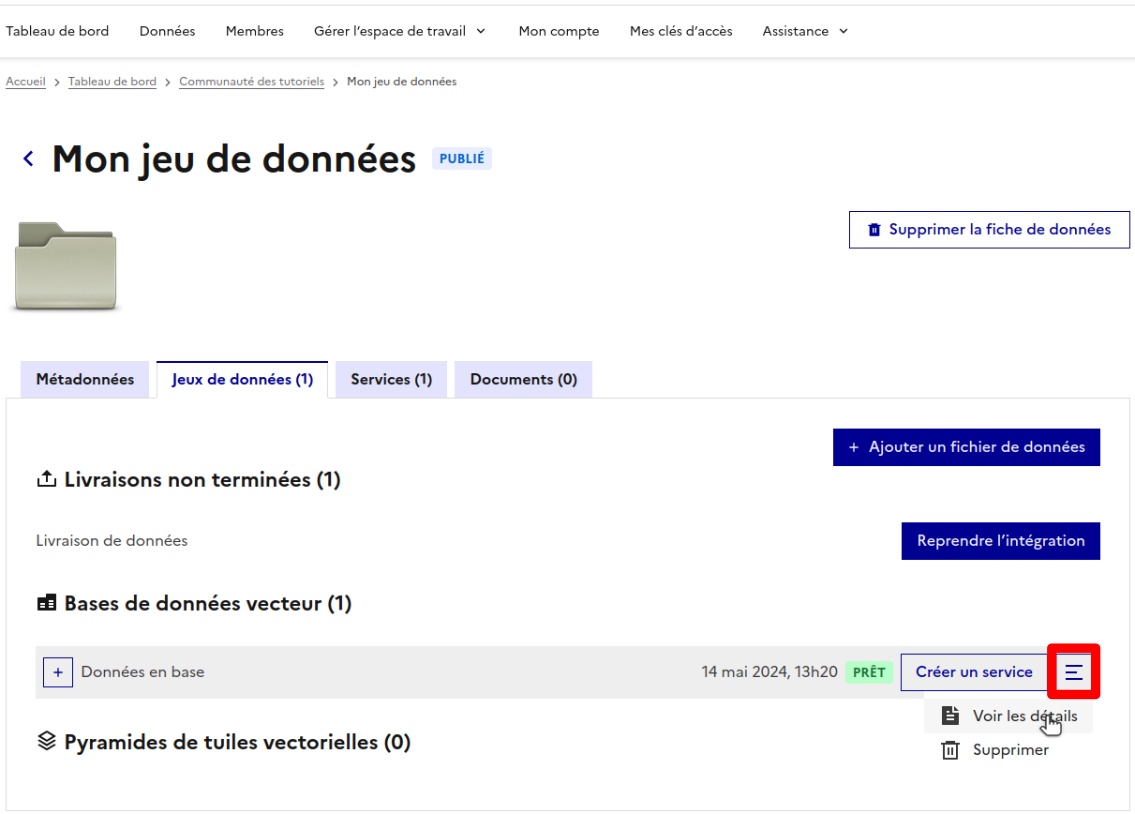The height and width of the screenshot is (814, 1135).
Task: Switch to the Services (1) tab
Action: [390, 379]
